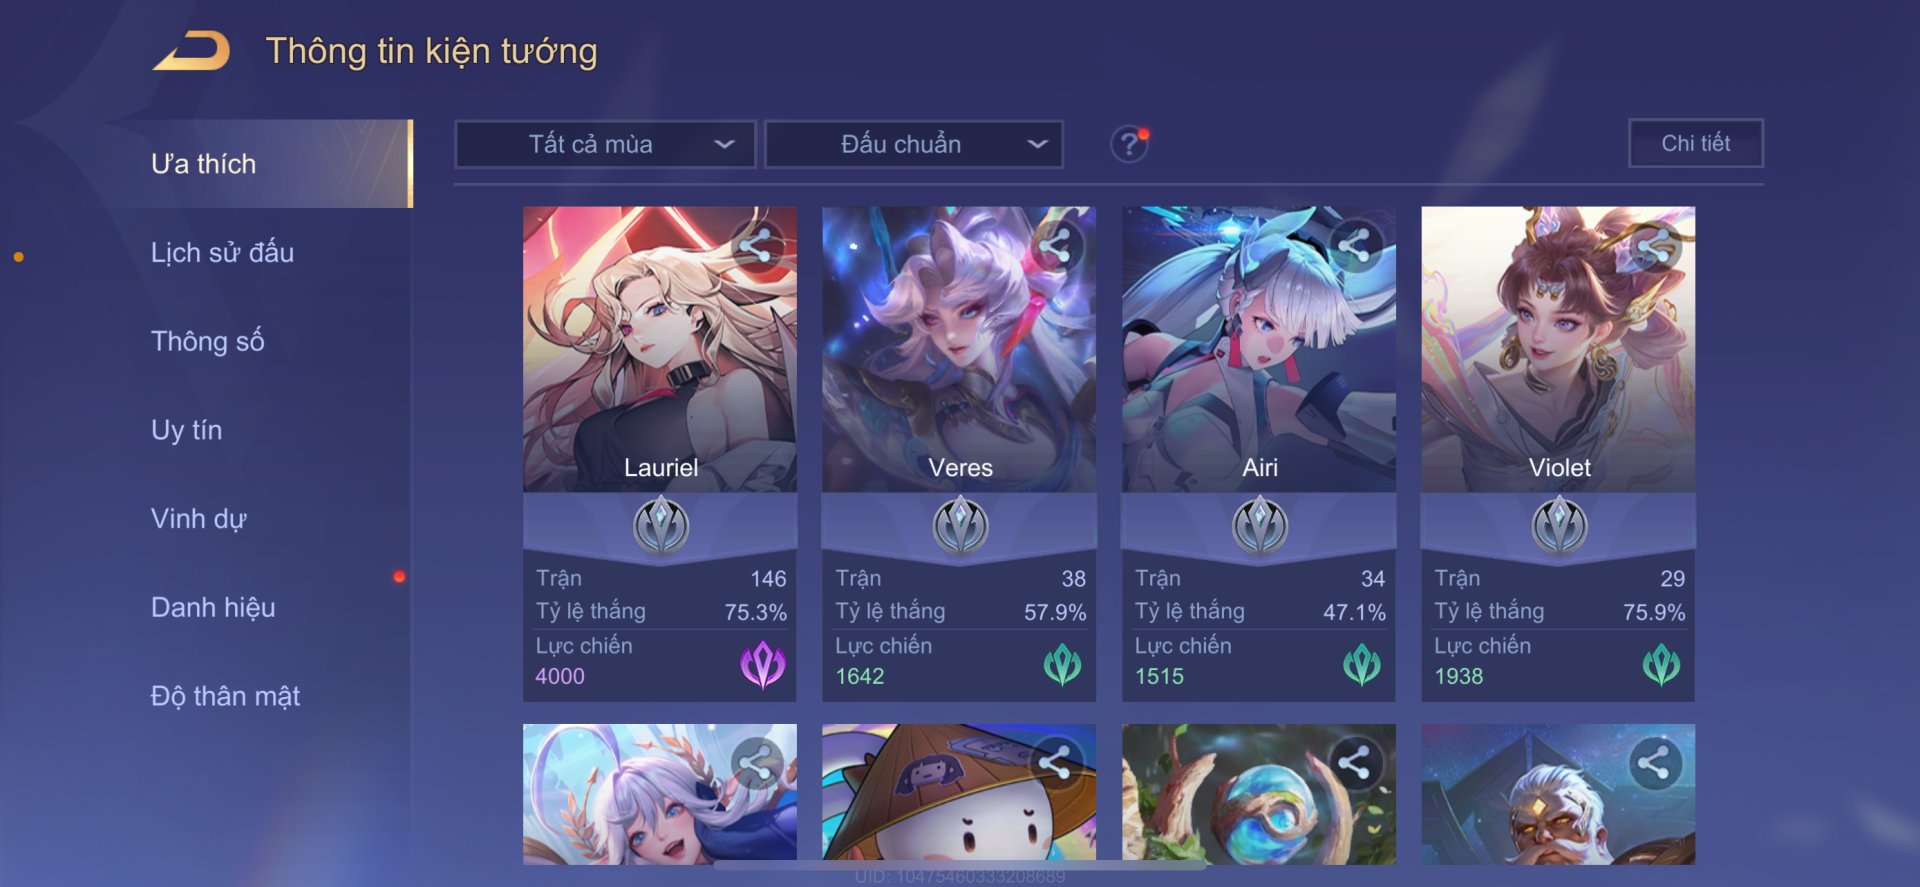Share Lauriel's hero card
This screenshot has height=887, width=1920.
coord(757,246)
